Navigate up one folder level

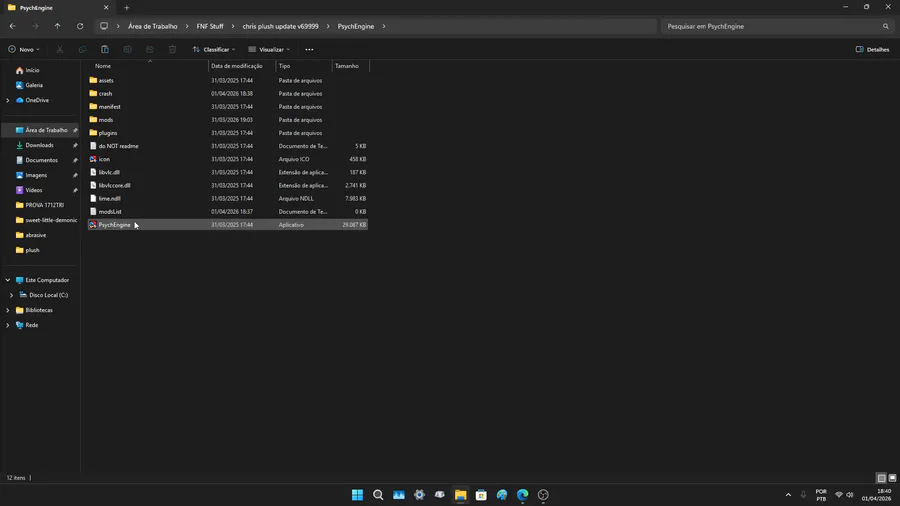point(57,26)
